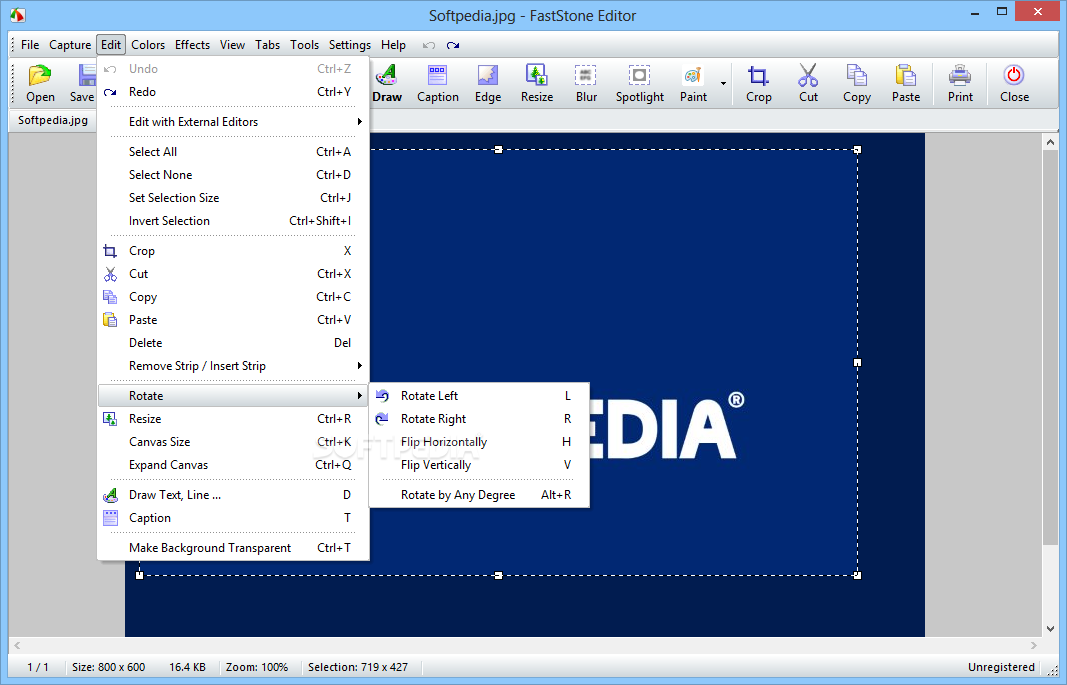
Task: Click the Print toolbar icon
Action: [x=959, y=75]
